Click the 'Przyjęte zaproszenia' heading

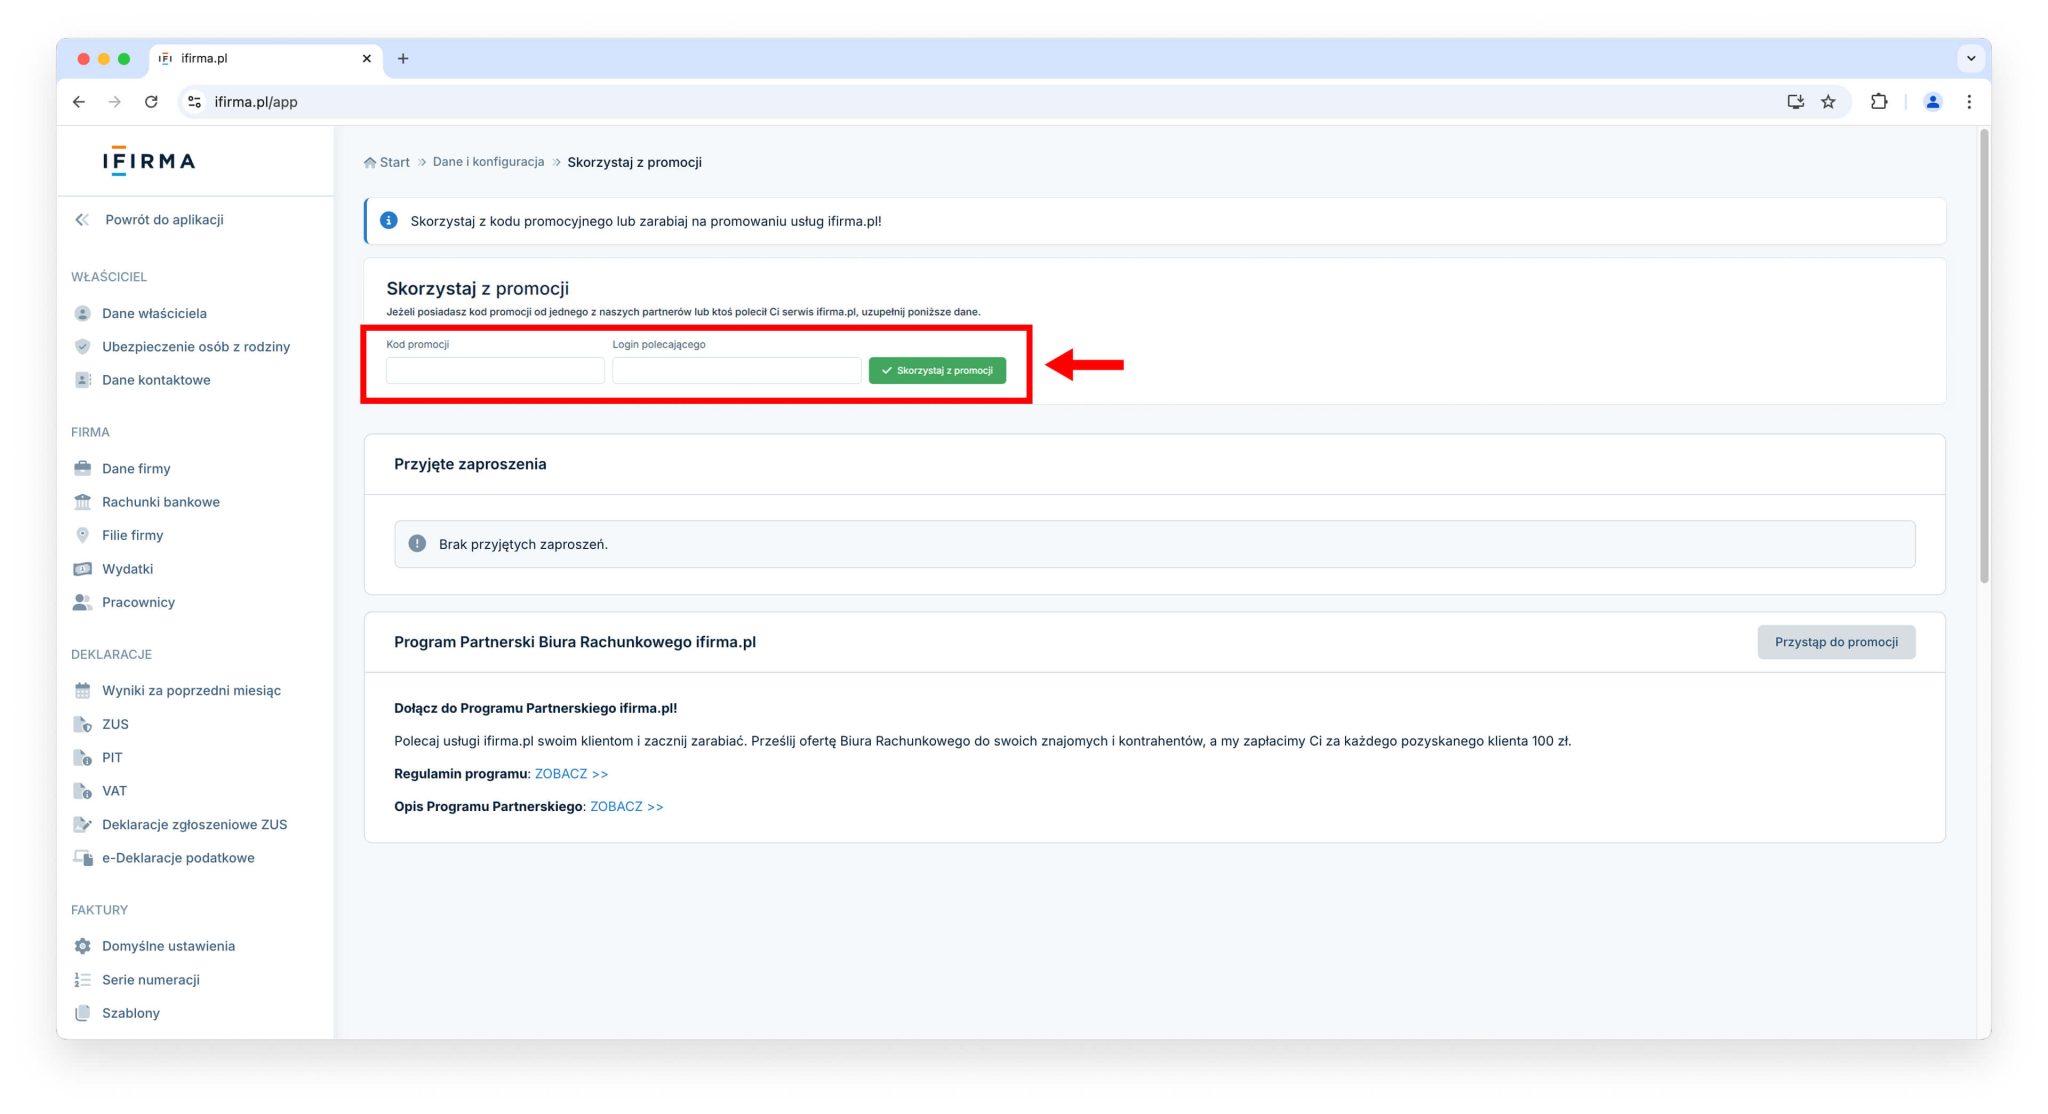click(470, 464)
